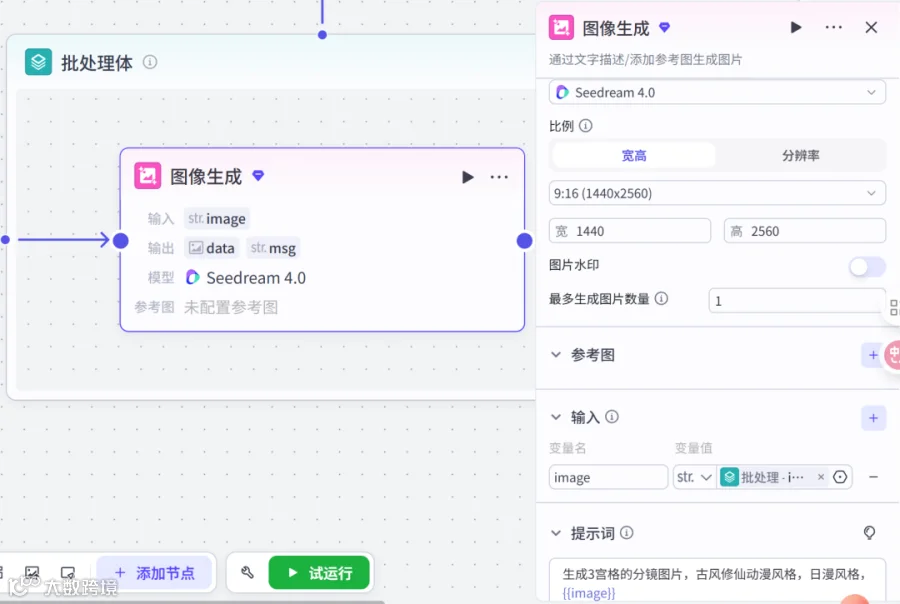The height and width of the screenshot is (604, 900).
Task: Switch to the 分辨率 tab
Action: pos(801,156)
